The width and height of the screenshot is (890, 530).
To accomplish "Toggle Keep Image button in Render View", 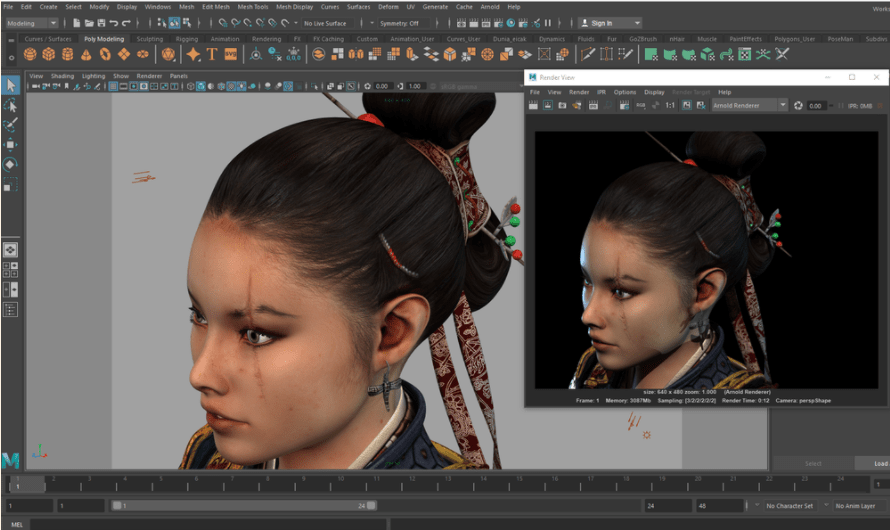I will click(x=686, y=106).
